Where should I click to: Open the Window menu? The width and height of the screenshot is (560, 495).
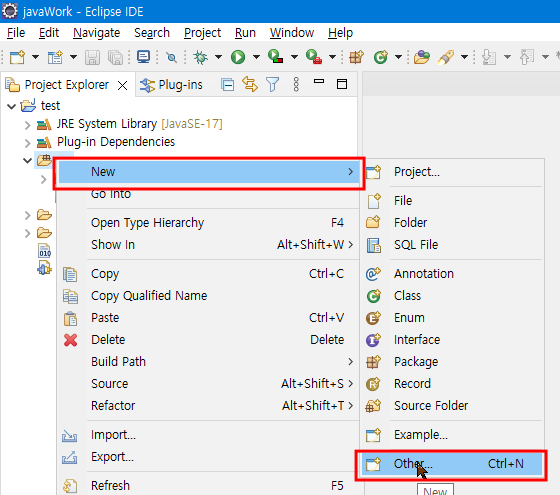(x=292, y=33)
